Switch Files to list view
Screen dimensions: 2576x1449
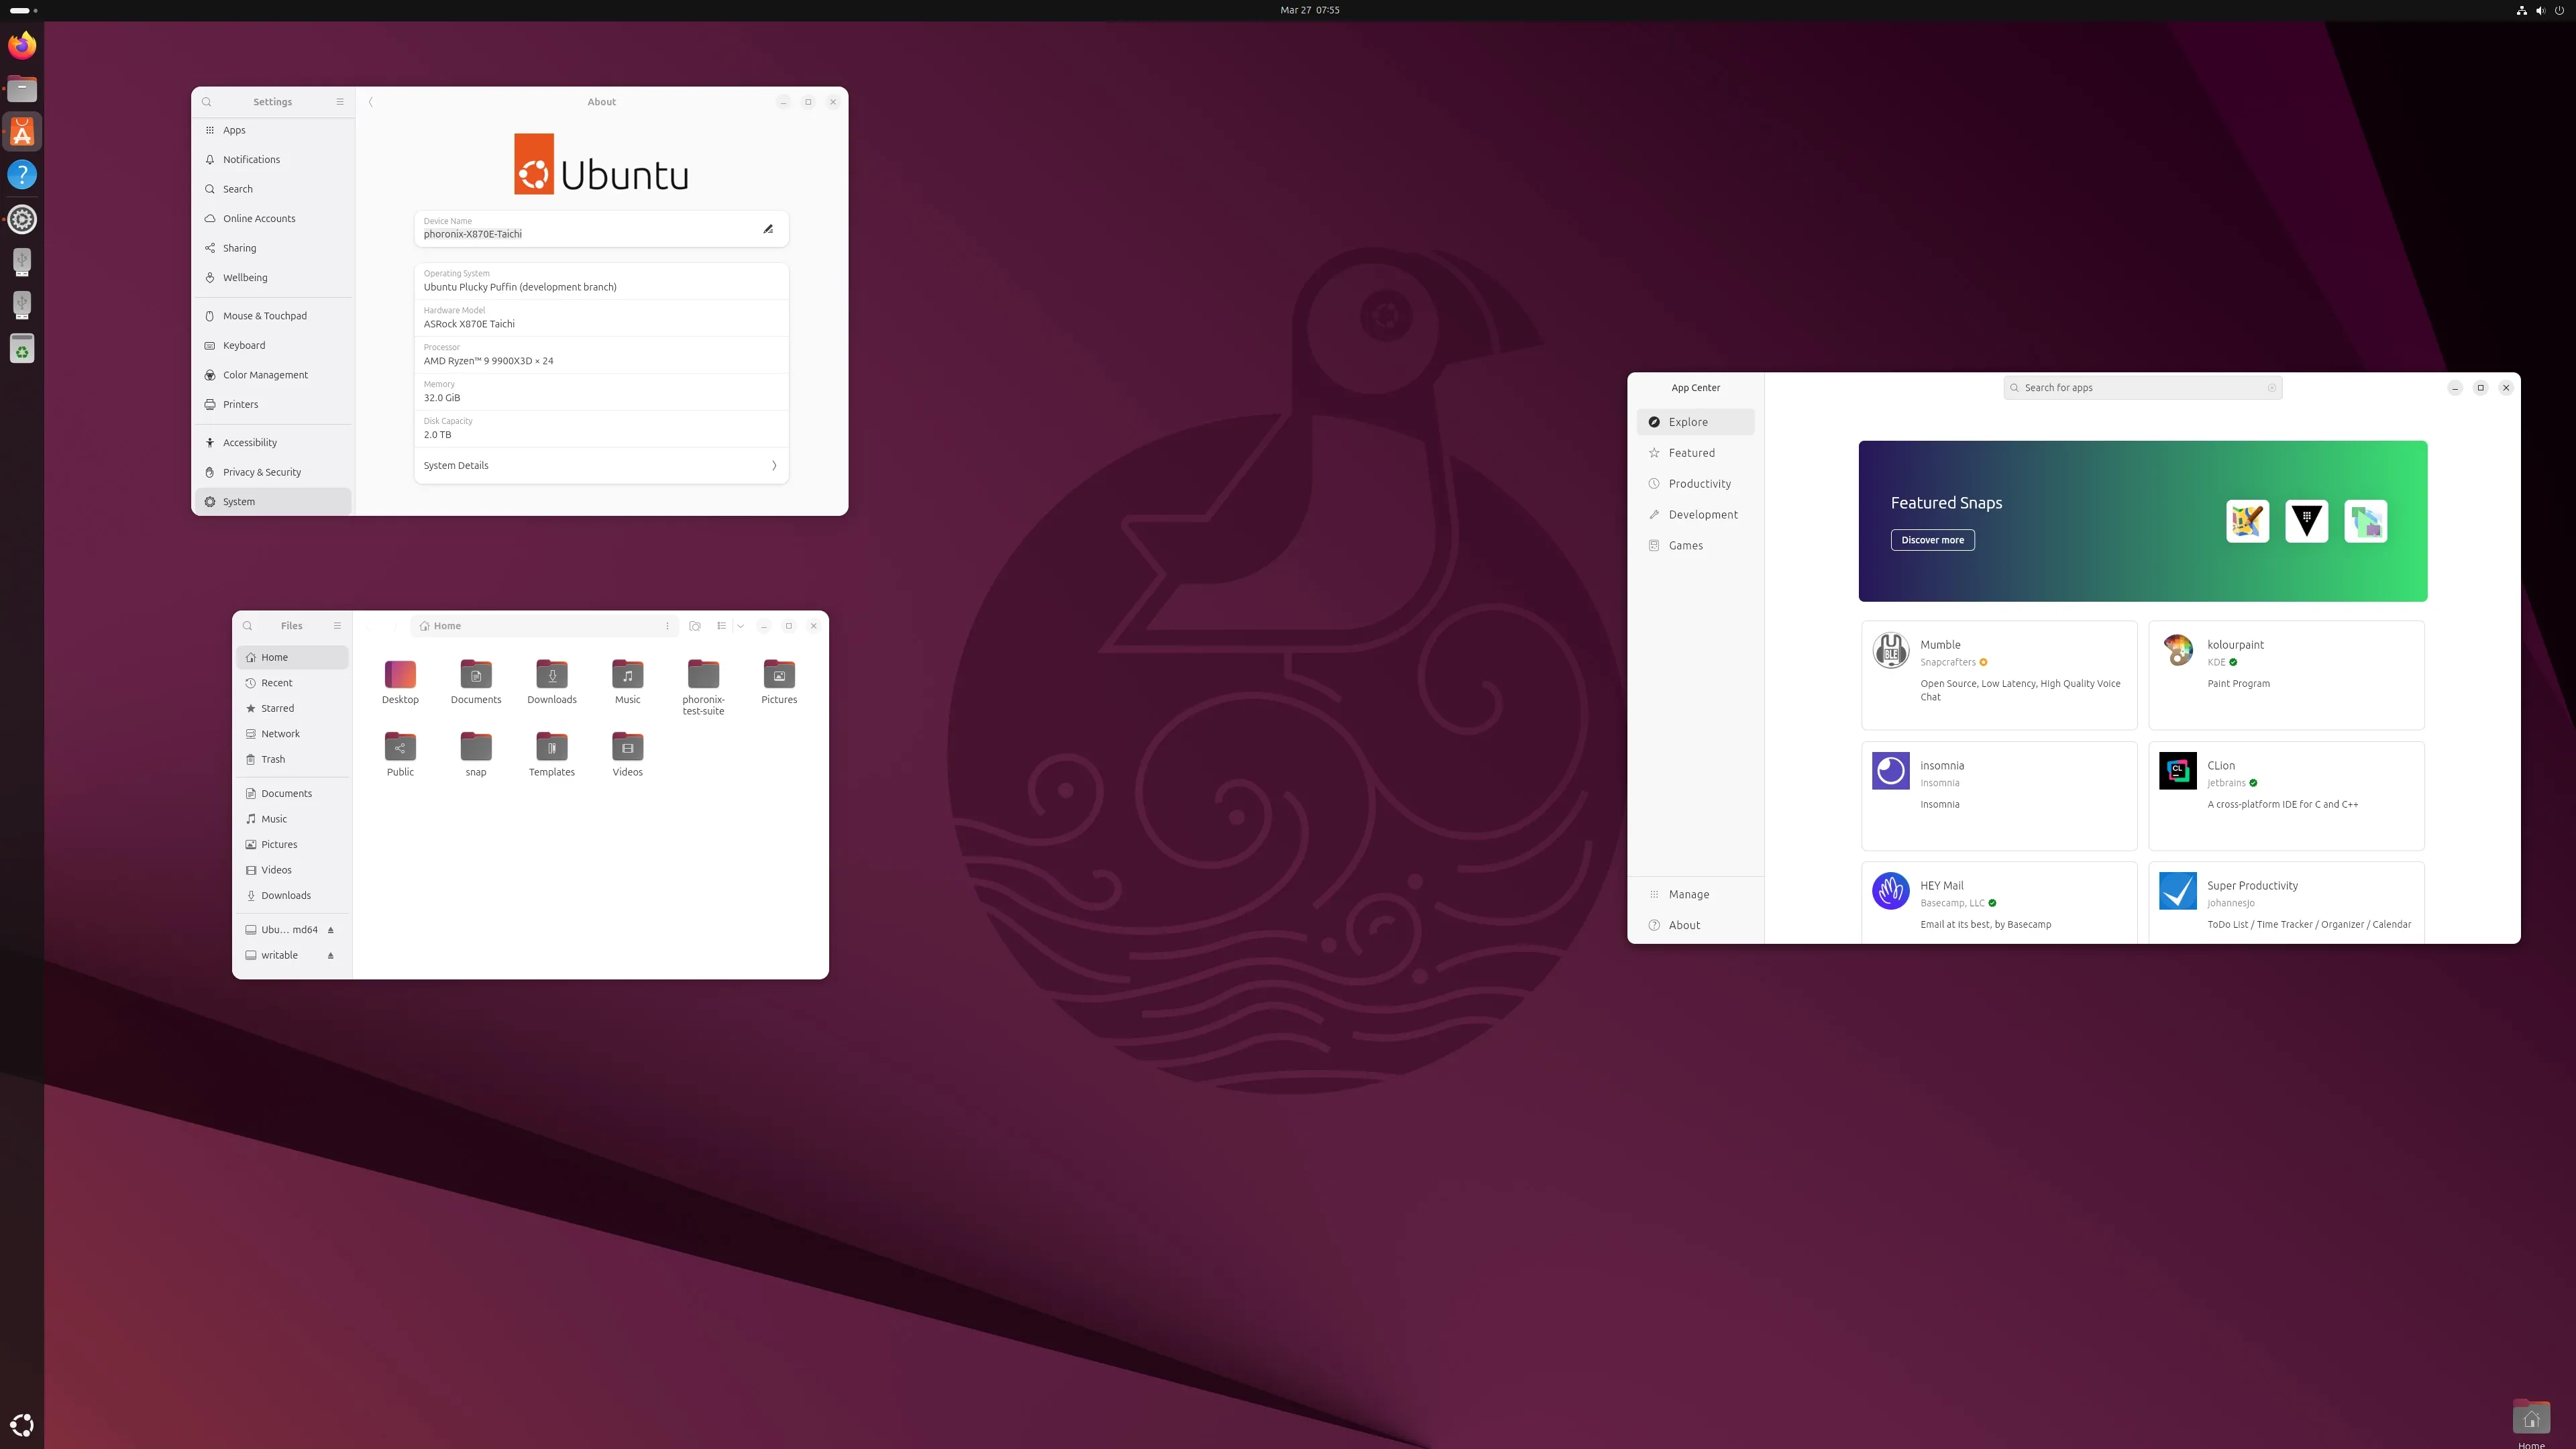coord(721,626)
